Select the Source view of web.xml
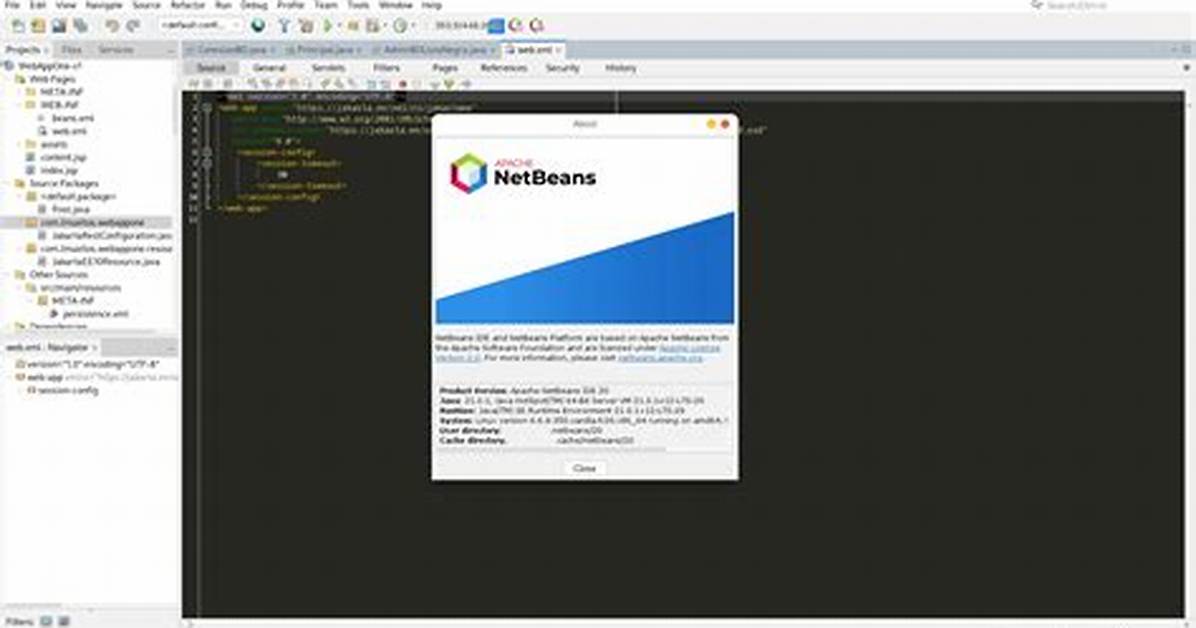Viewport: 1196px width, 628px height. 211,68
